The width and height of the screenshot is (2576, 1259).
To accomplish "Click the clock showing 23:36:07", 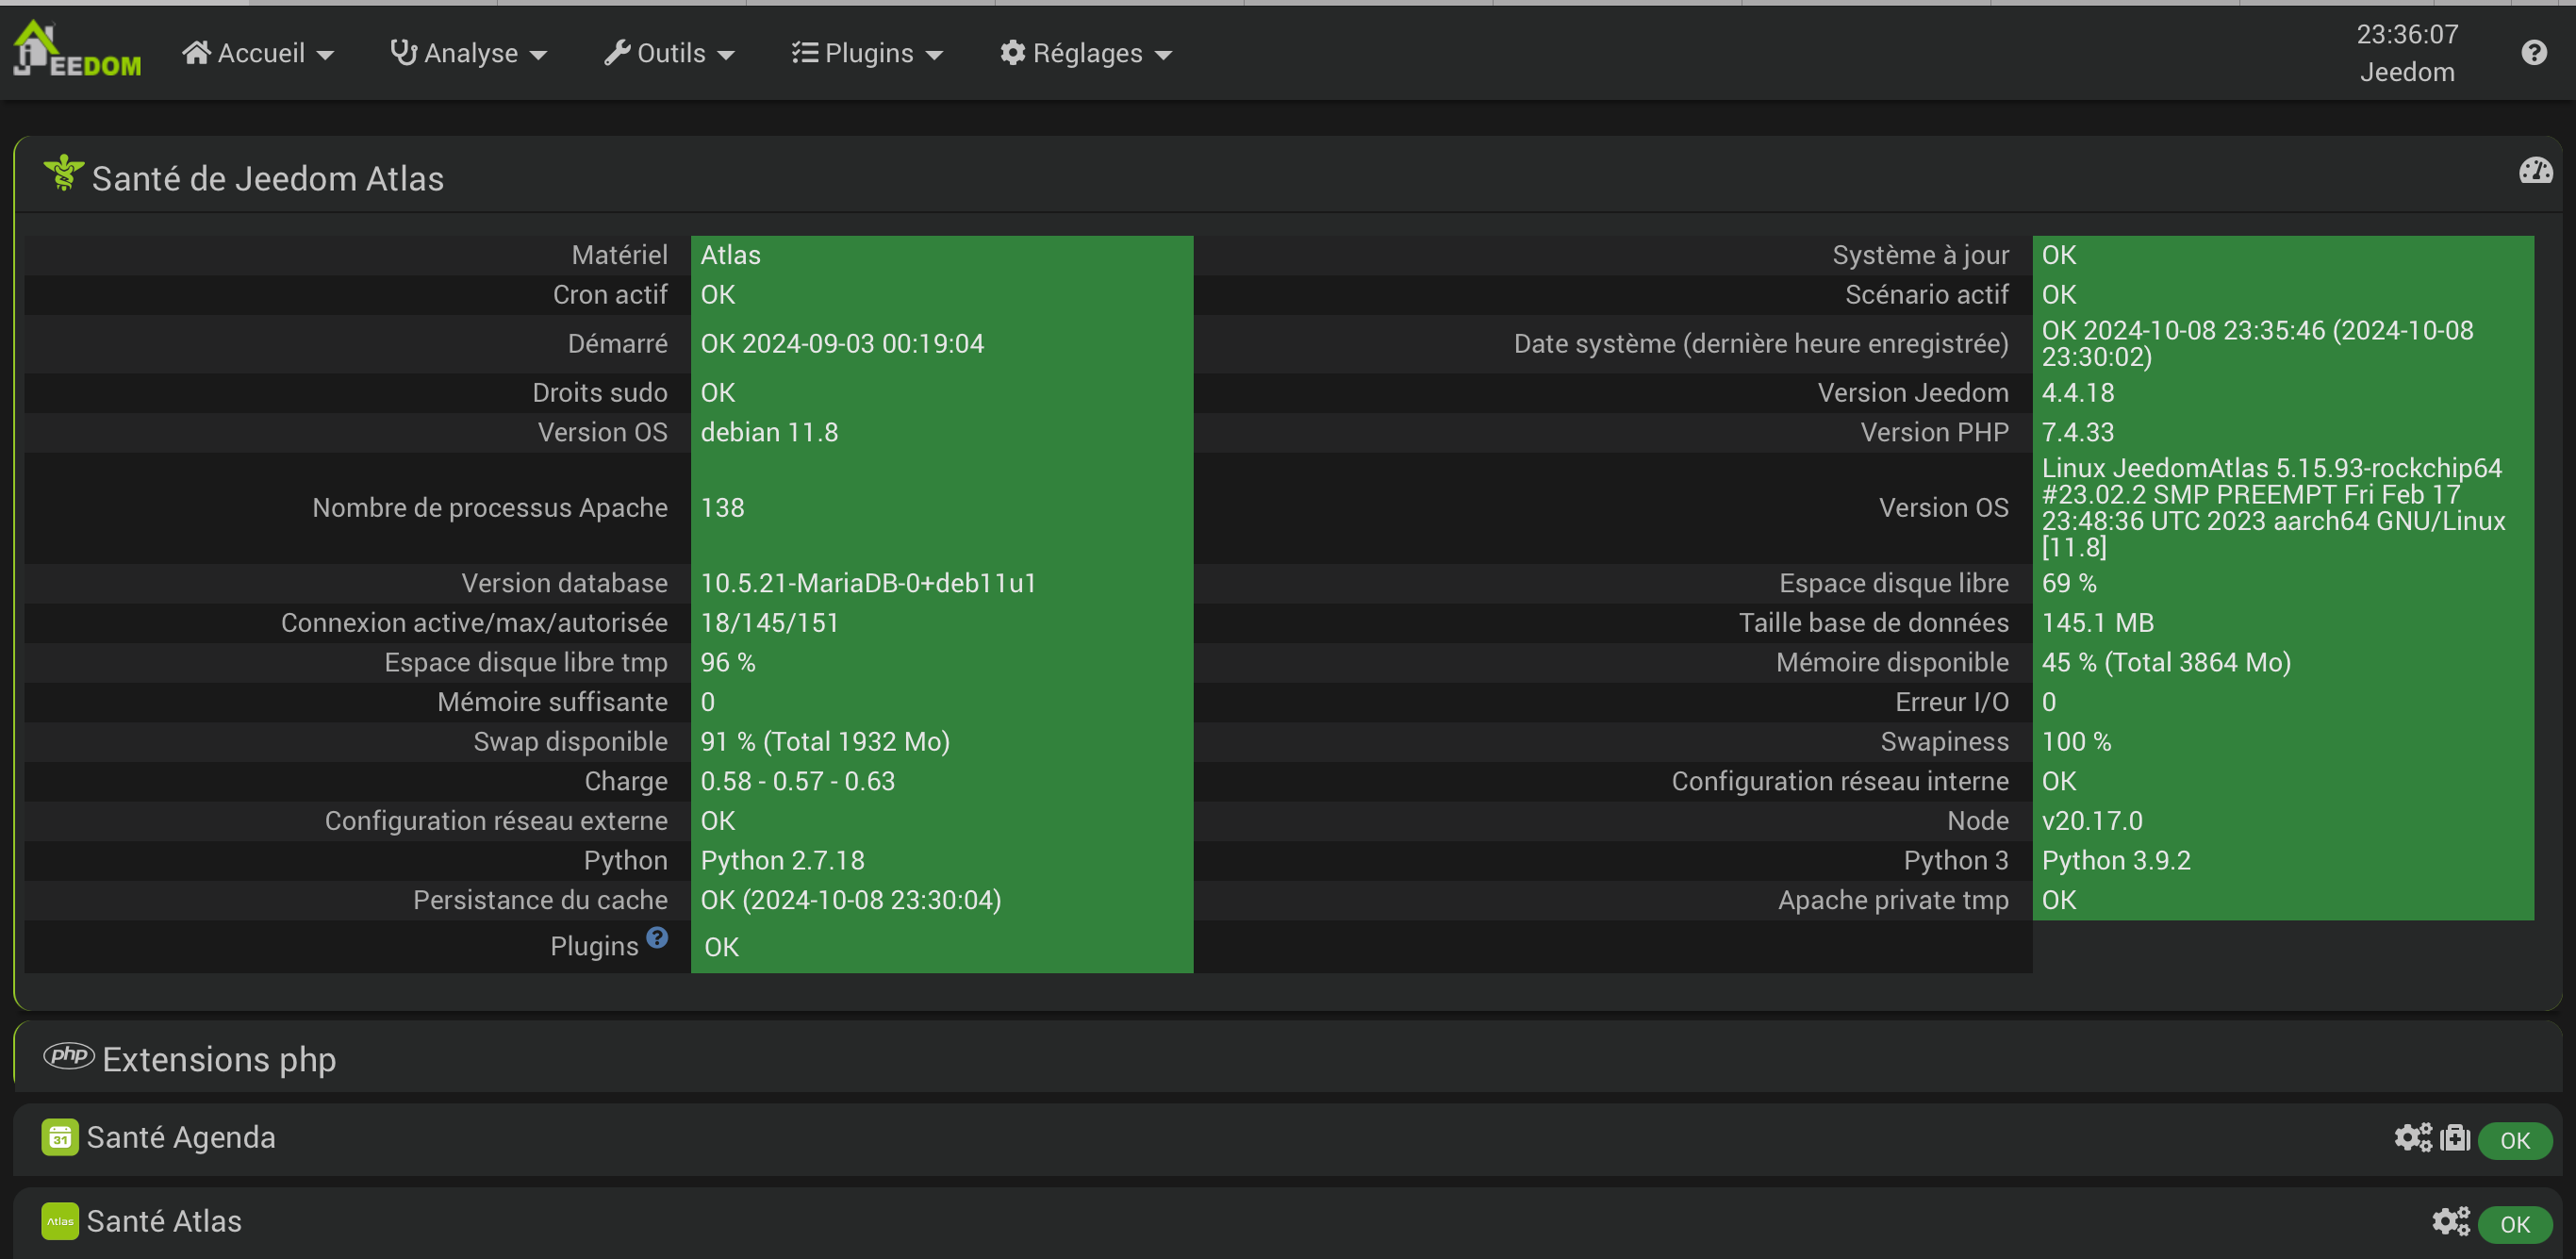I will pyautogui.click(x=2406, y=34).
